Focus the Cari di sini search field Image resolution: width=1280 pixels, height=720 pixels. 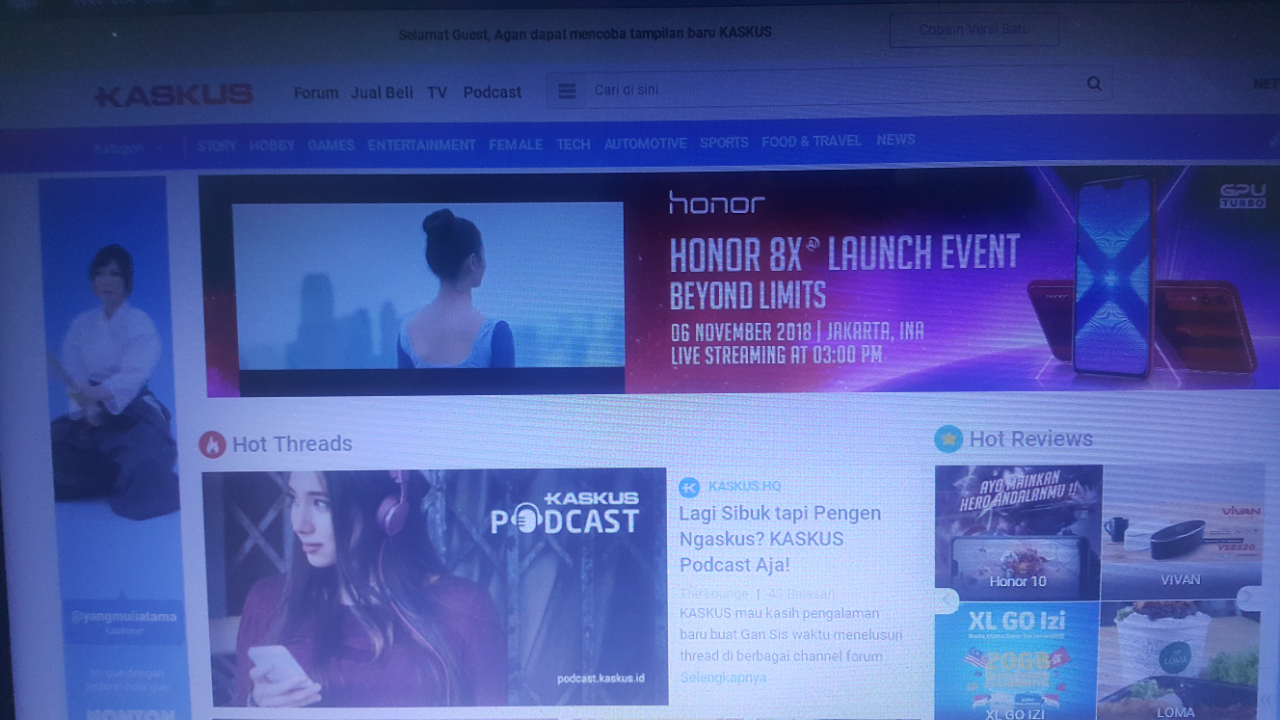click(830, 88)
